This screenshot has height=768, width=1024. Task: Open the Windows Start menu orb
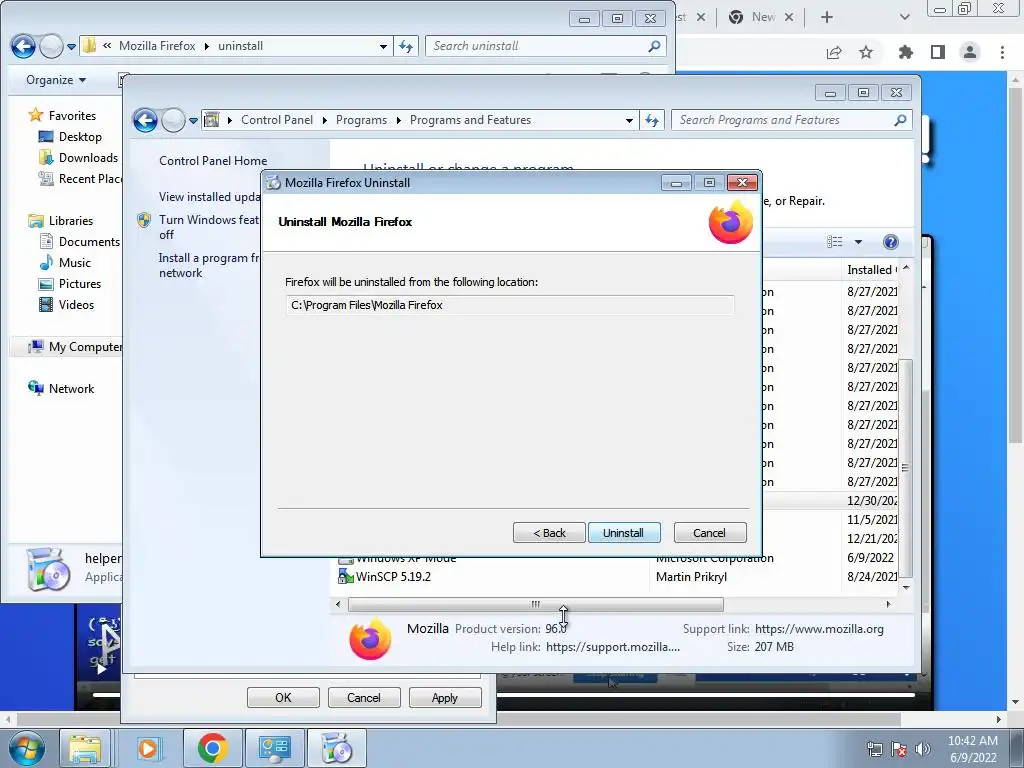[26, 748]
